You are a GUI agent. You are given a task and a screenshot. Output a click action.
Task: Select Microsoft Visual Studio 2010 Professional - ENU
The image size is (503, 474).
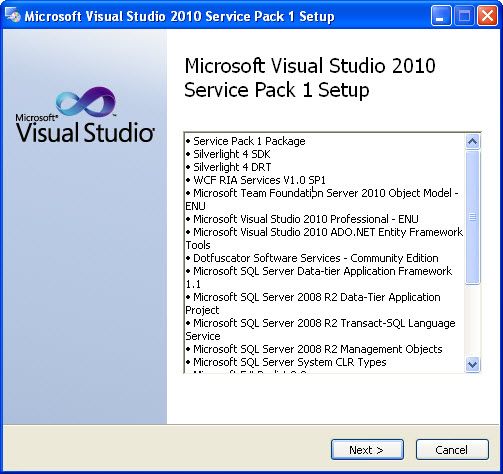point(302,219)
